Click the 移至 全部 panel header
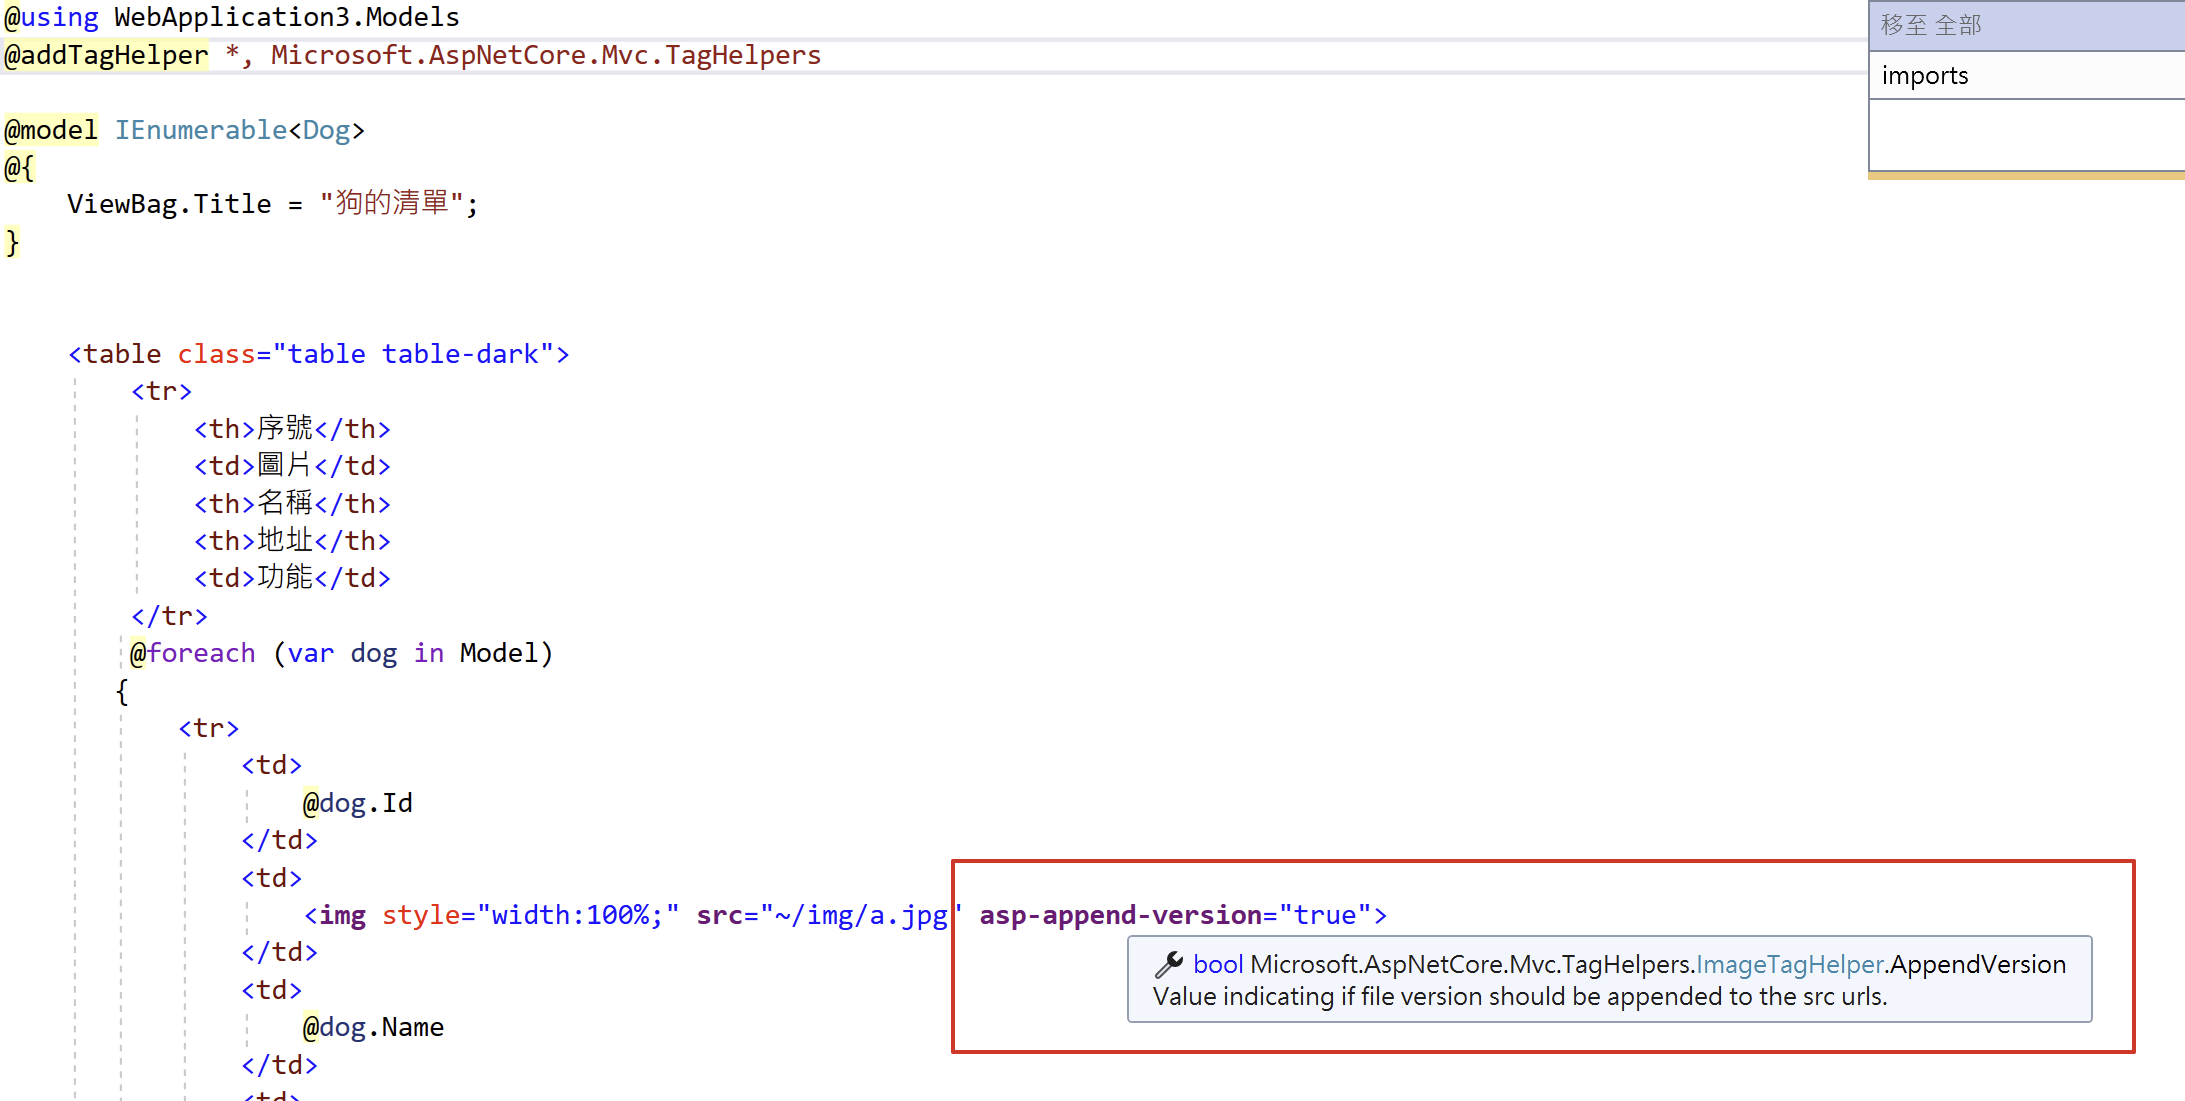Image resolution: width=2185 pixels, height=1101 pixels. point(1930,25)
